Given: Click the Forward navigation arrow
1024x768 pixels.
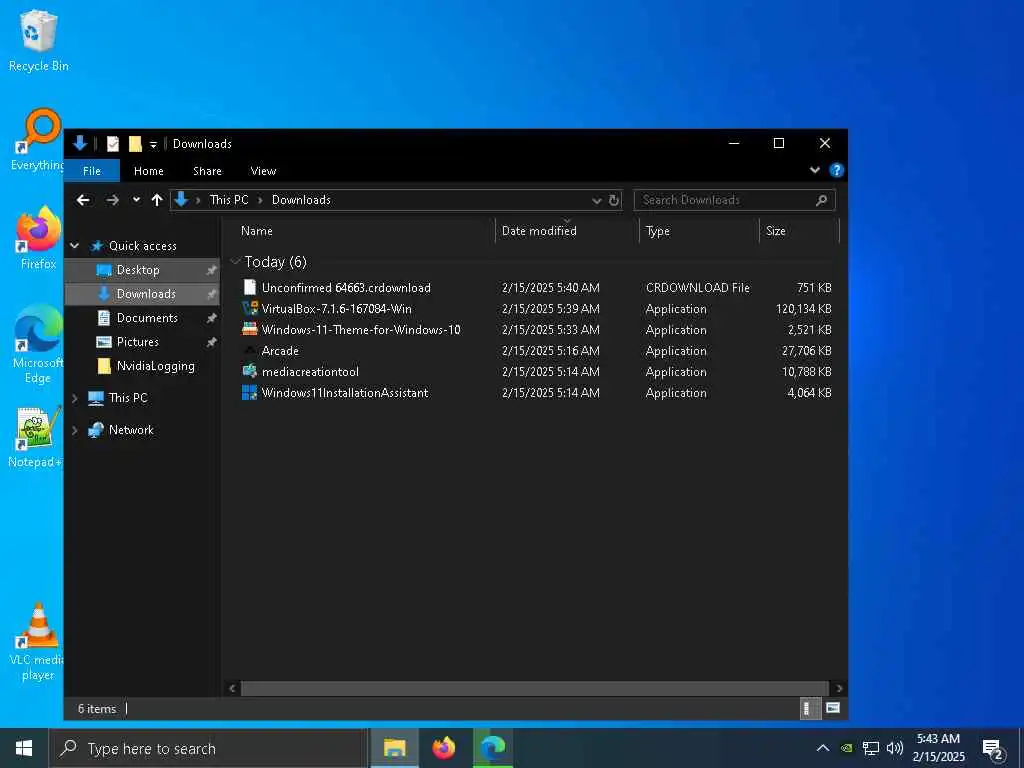Looking at the screenshot, I should tap(113, 200).
